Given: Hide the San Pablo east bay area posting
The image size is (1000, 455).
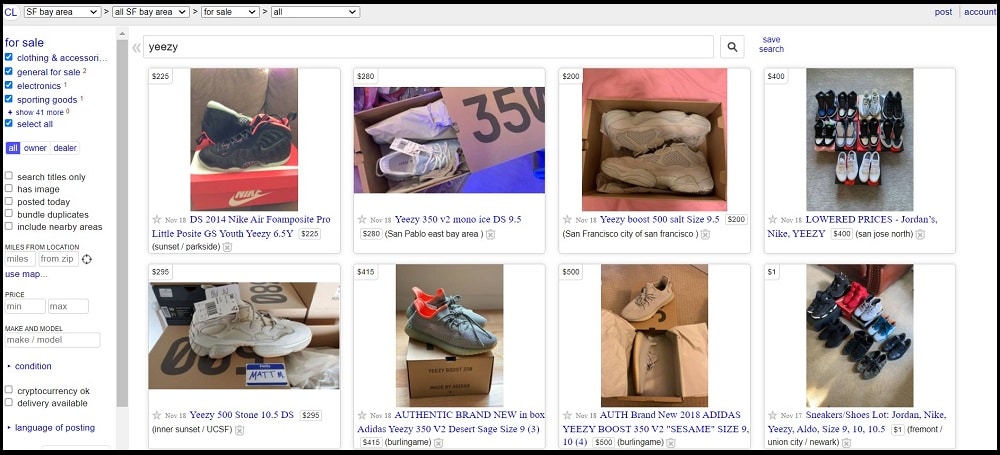Looking at the screenshot, I should click(490, 234).
